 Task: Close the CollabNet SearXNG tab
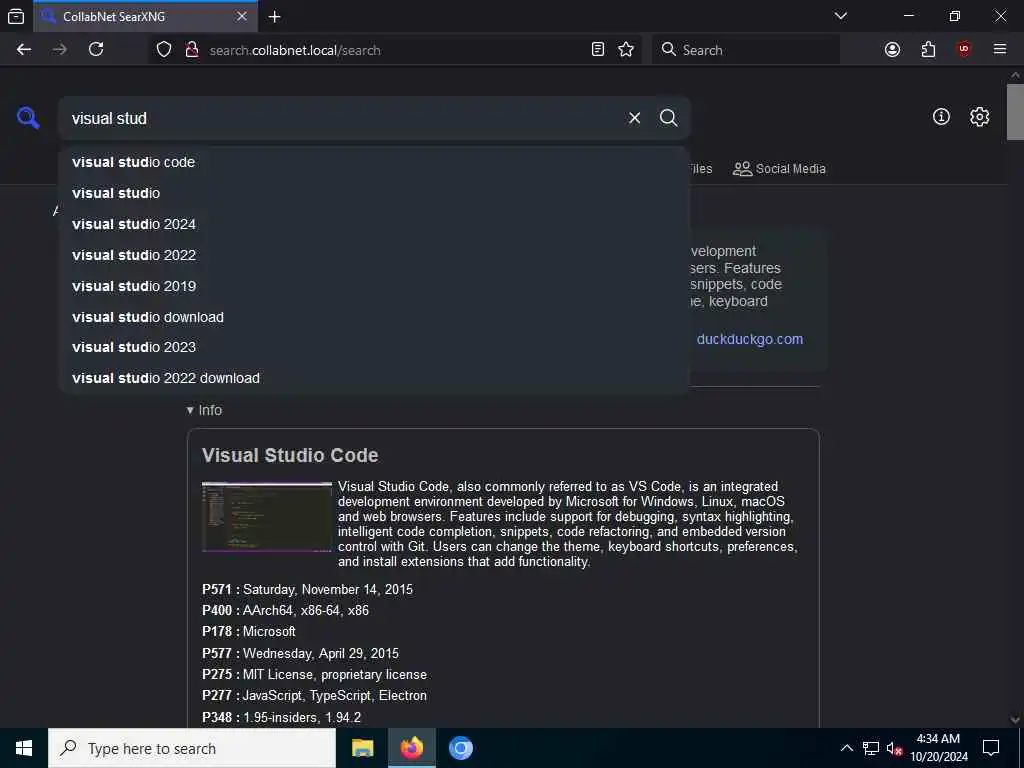242,16
